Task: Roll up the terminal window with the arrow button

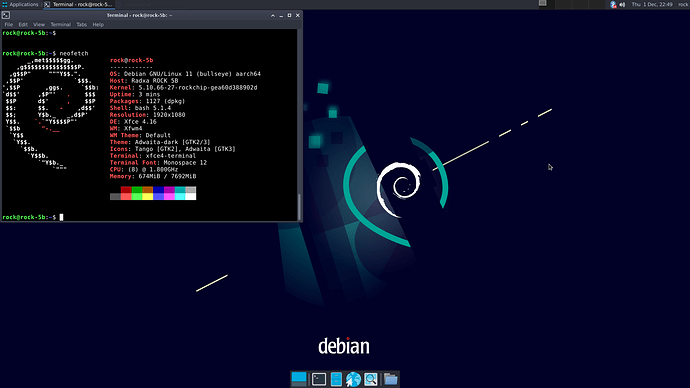Action: 273,15
